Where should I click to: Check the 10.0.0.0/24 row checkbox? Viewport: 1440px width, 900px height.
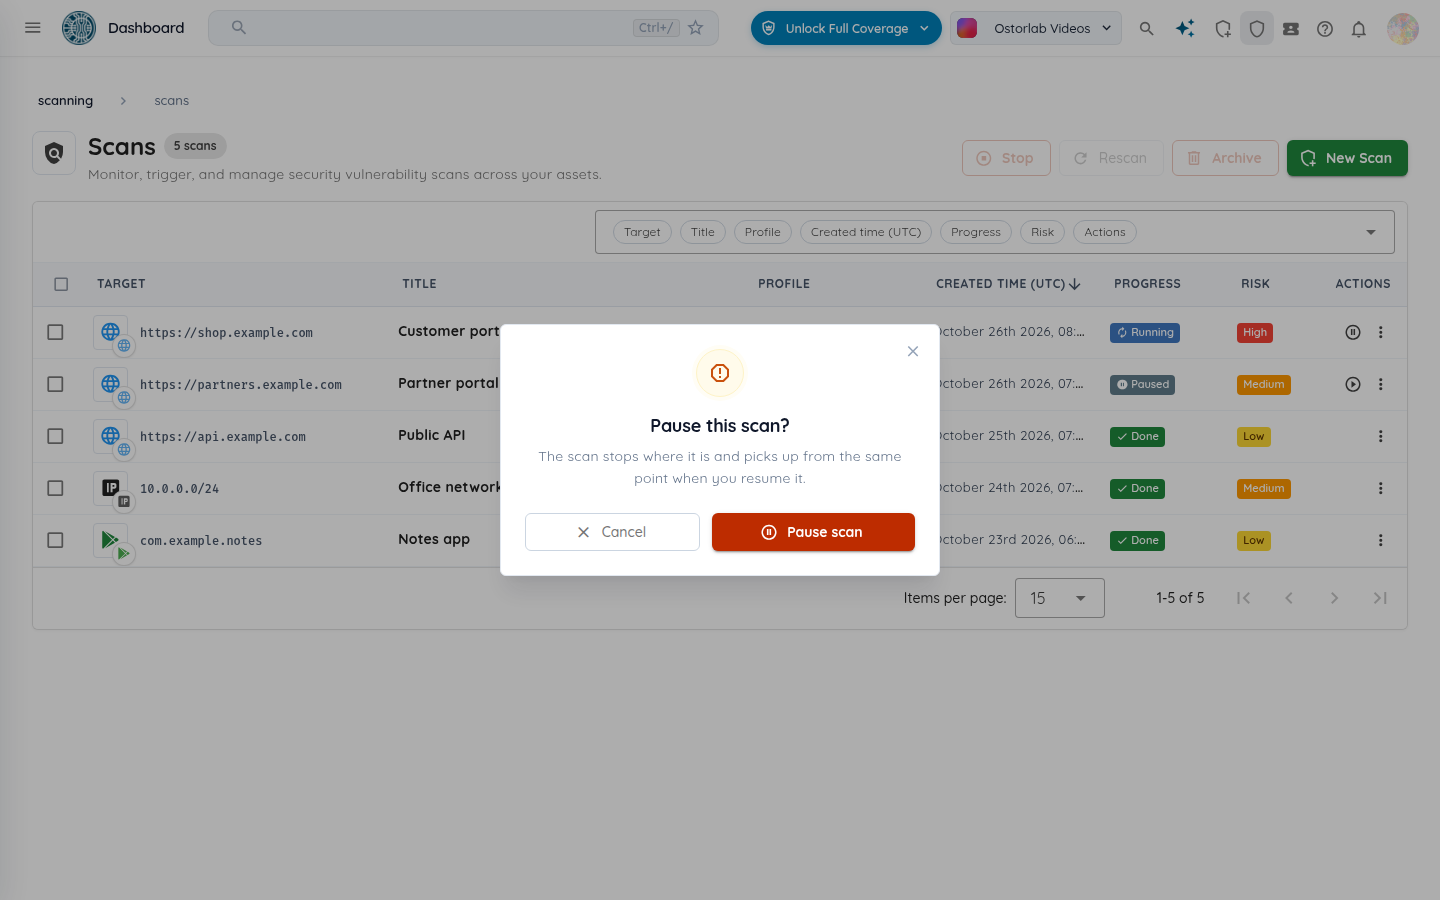coord(55,488)
